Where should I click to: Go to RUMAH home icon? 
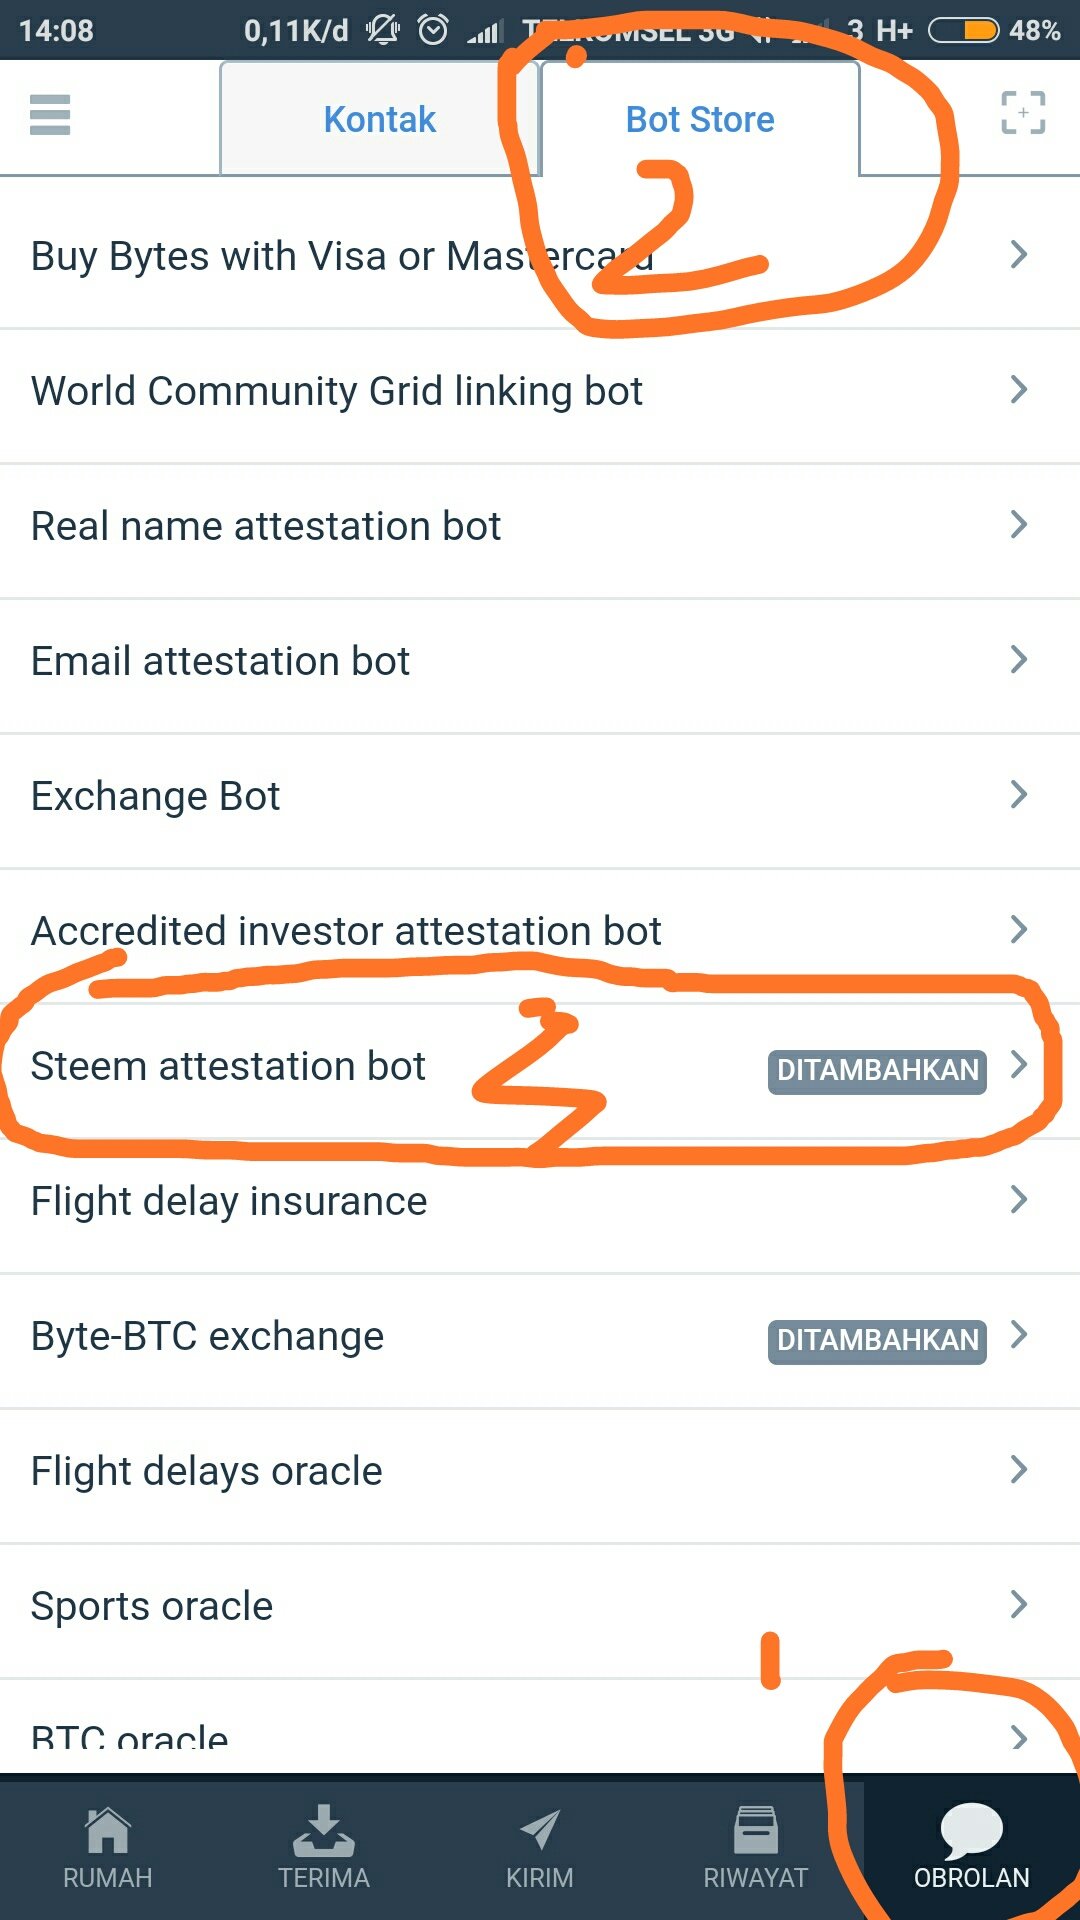pos(108,1831)
